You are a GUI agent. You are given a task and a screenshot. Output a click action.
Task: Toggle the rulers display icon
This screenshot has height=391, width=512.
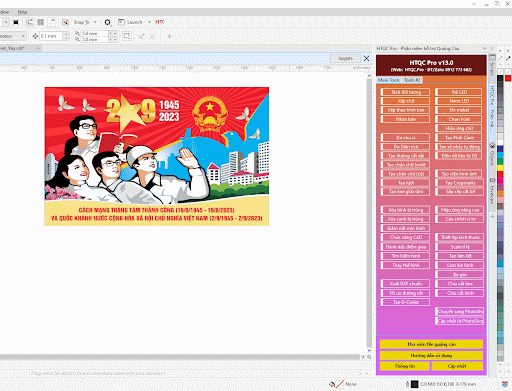[x=30, y=22]
